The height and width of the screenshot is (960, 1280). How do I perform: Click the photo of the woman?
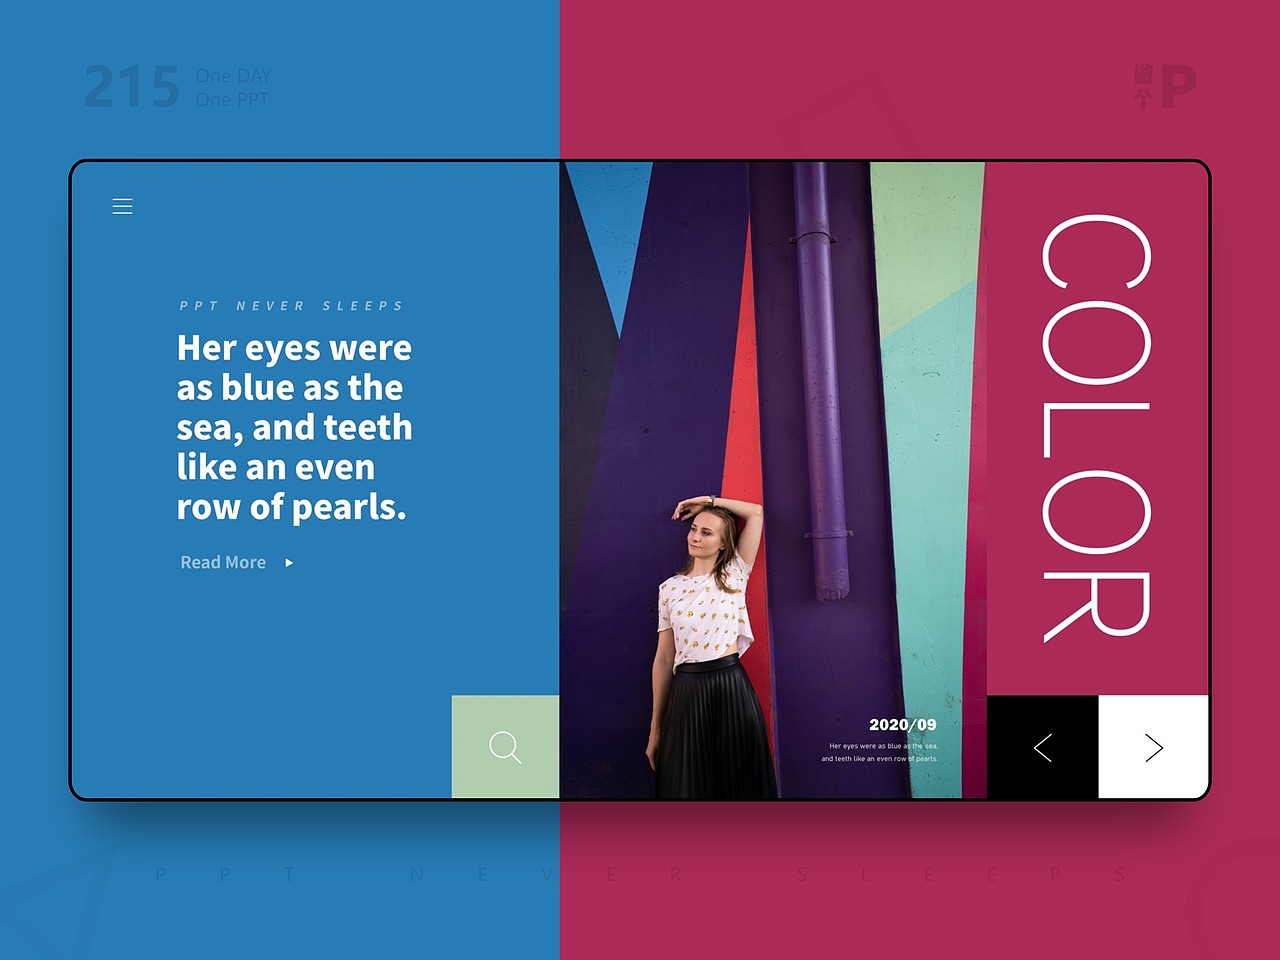[x=773, y=480]
